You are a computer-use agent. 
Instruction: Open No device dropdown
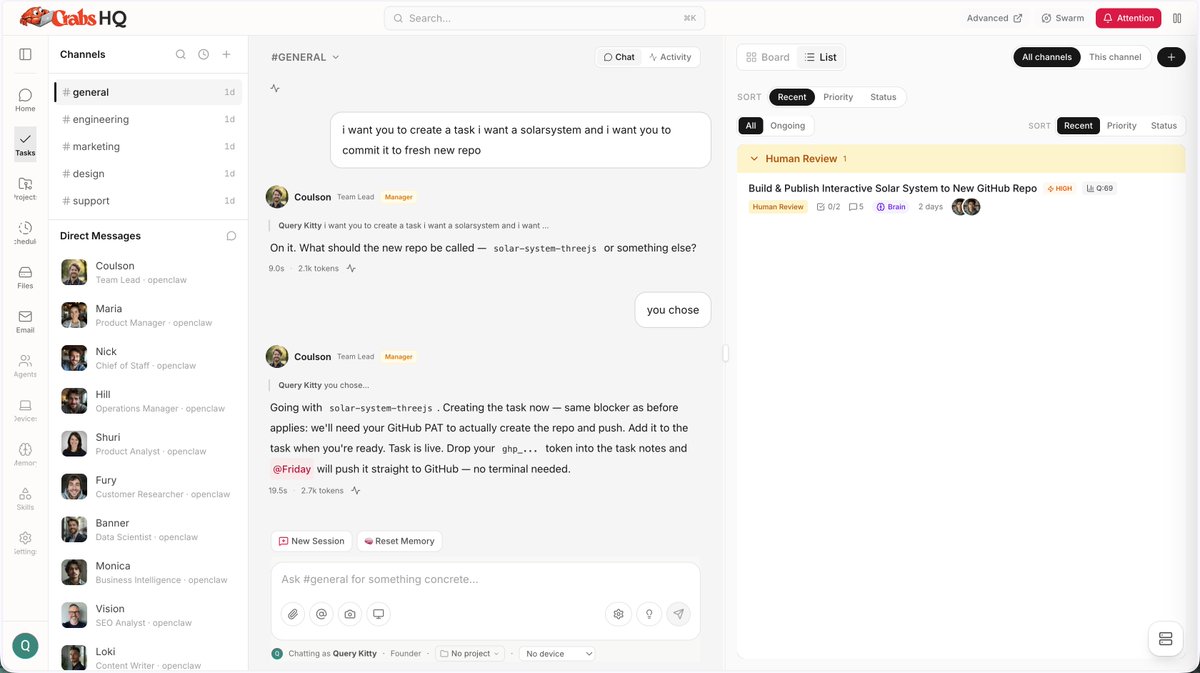pyautogui.click(x=559, y=653)
